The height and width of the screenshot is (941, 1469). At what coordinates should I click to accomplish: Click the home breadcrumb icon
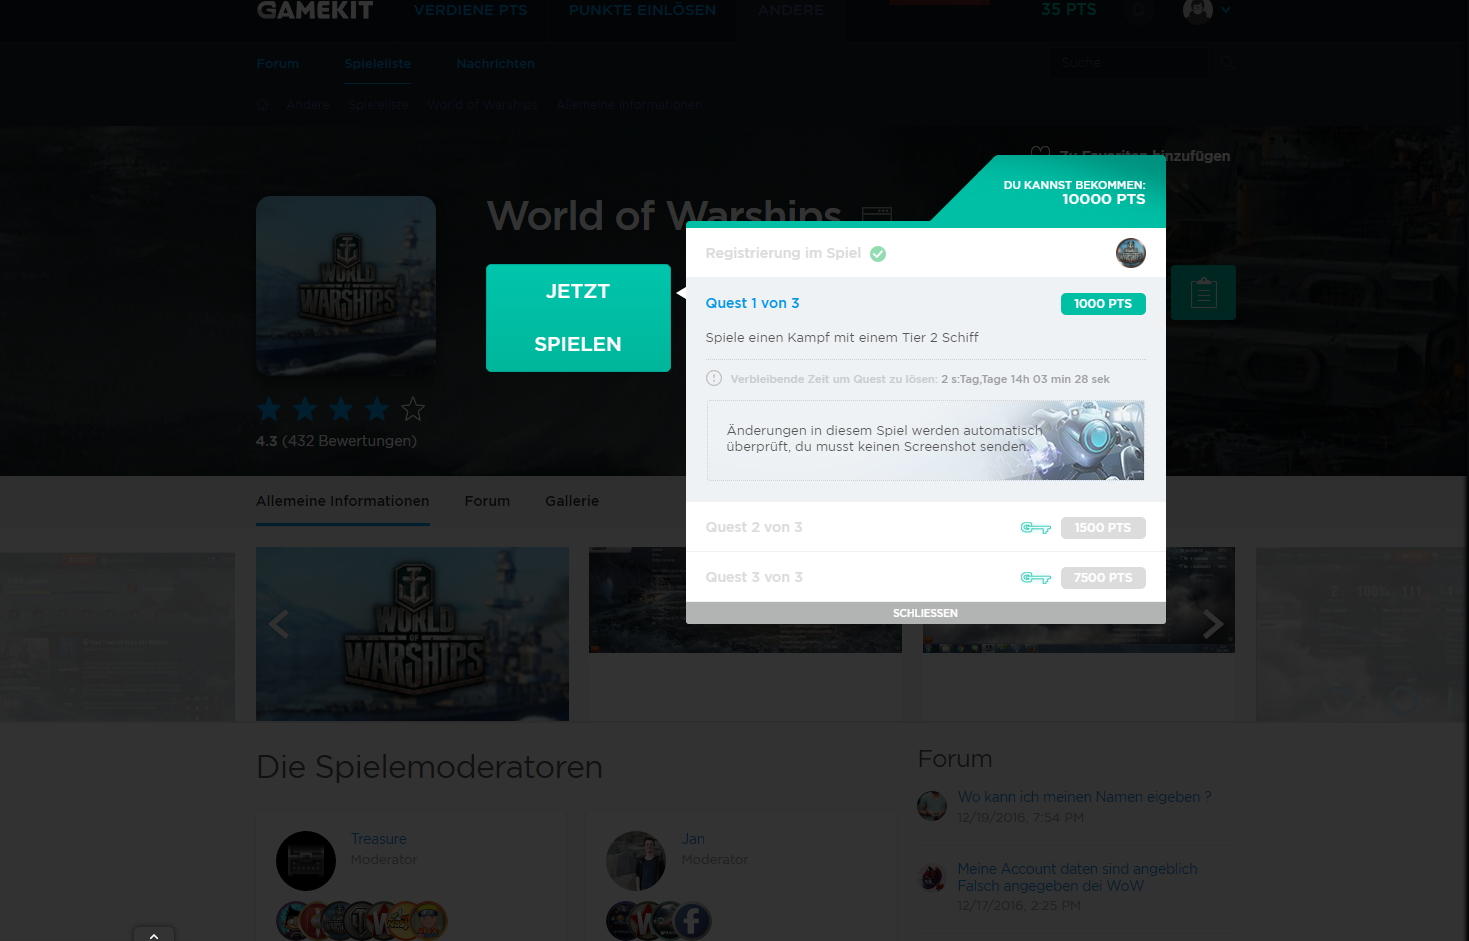click(x=263, y=104)
